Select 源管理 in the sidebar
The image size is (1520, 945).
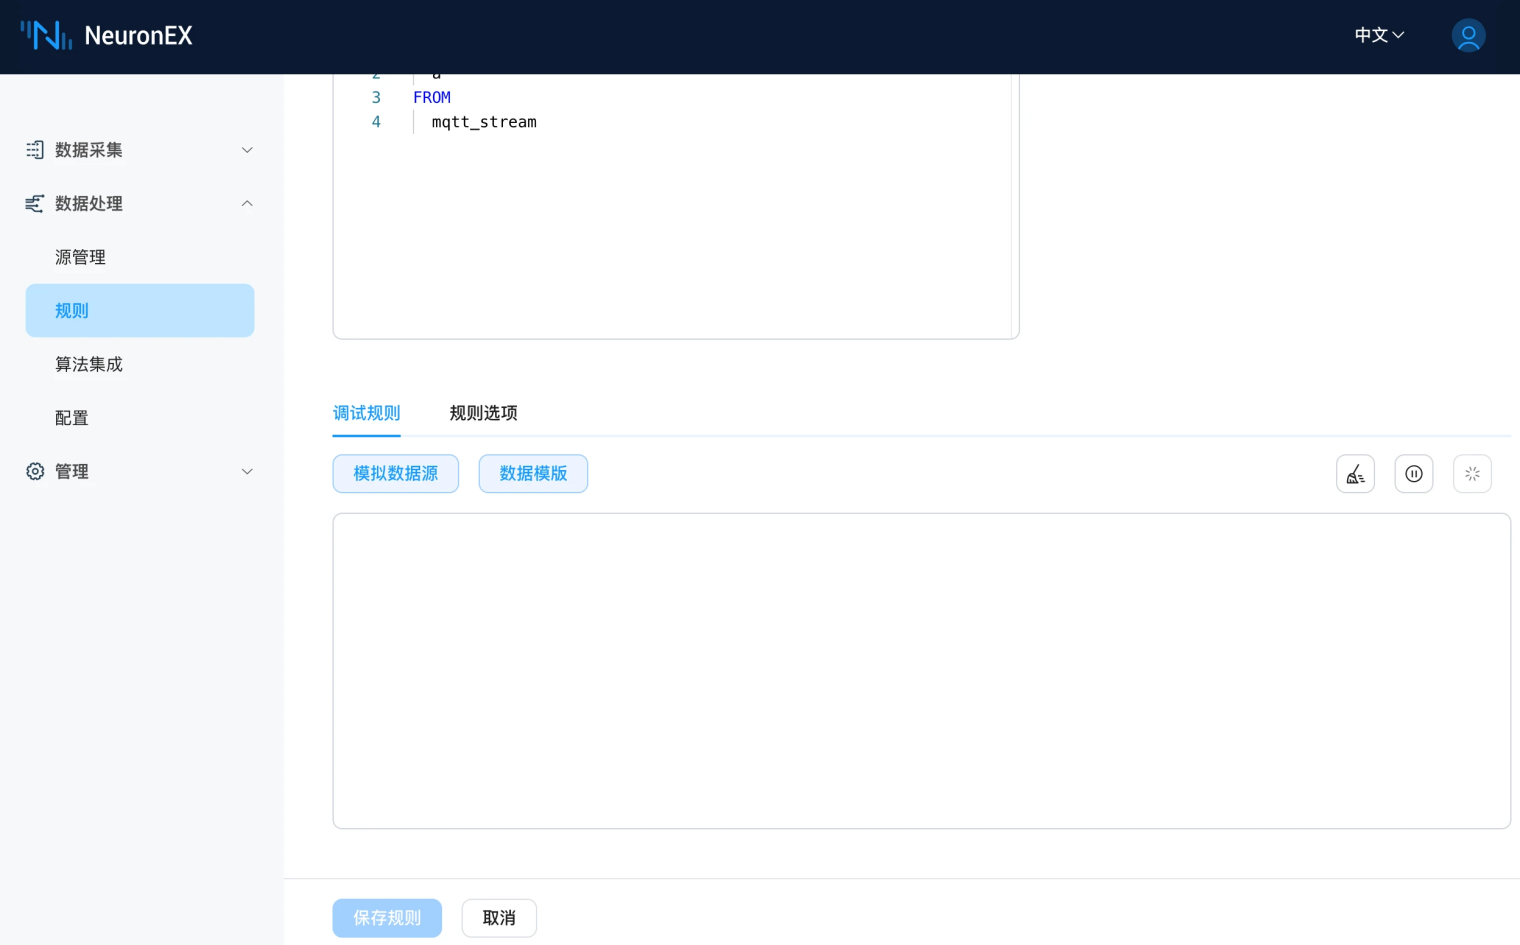click(80, 257)
